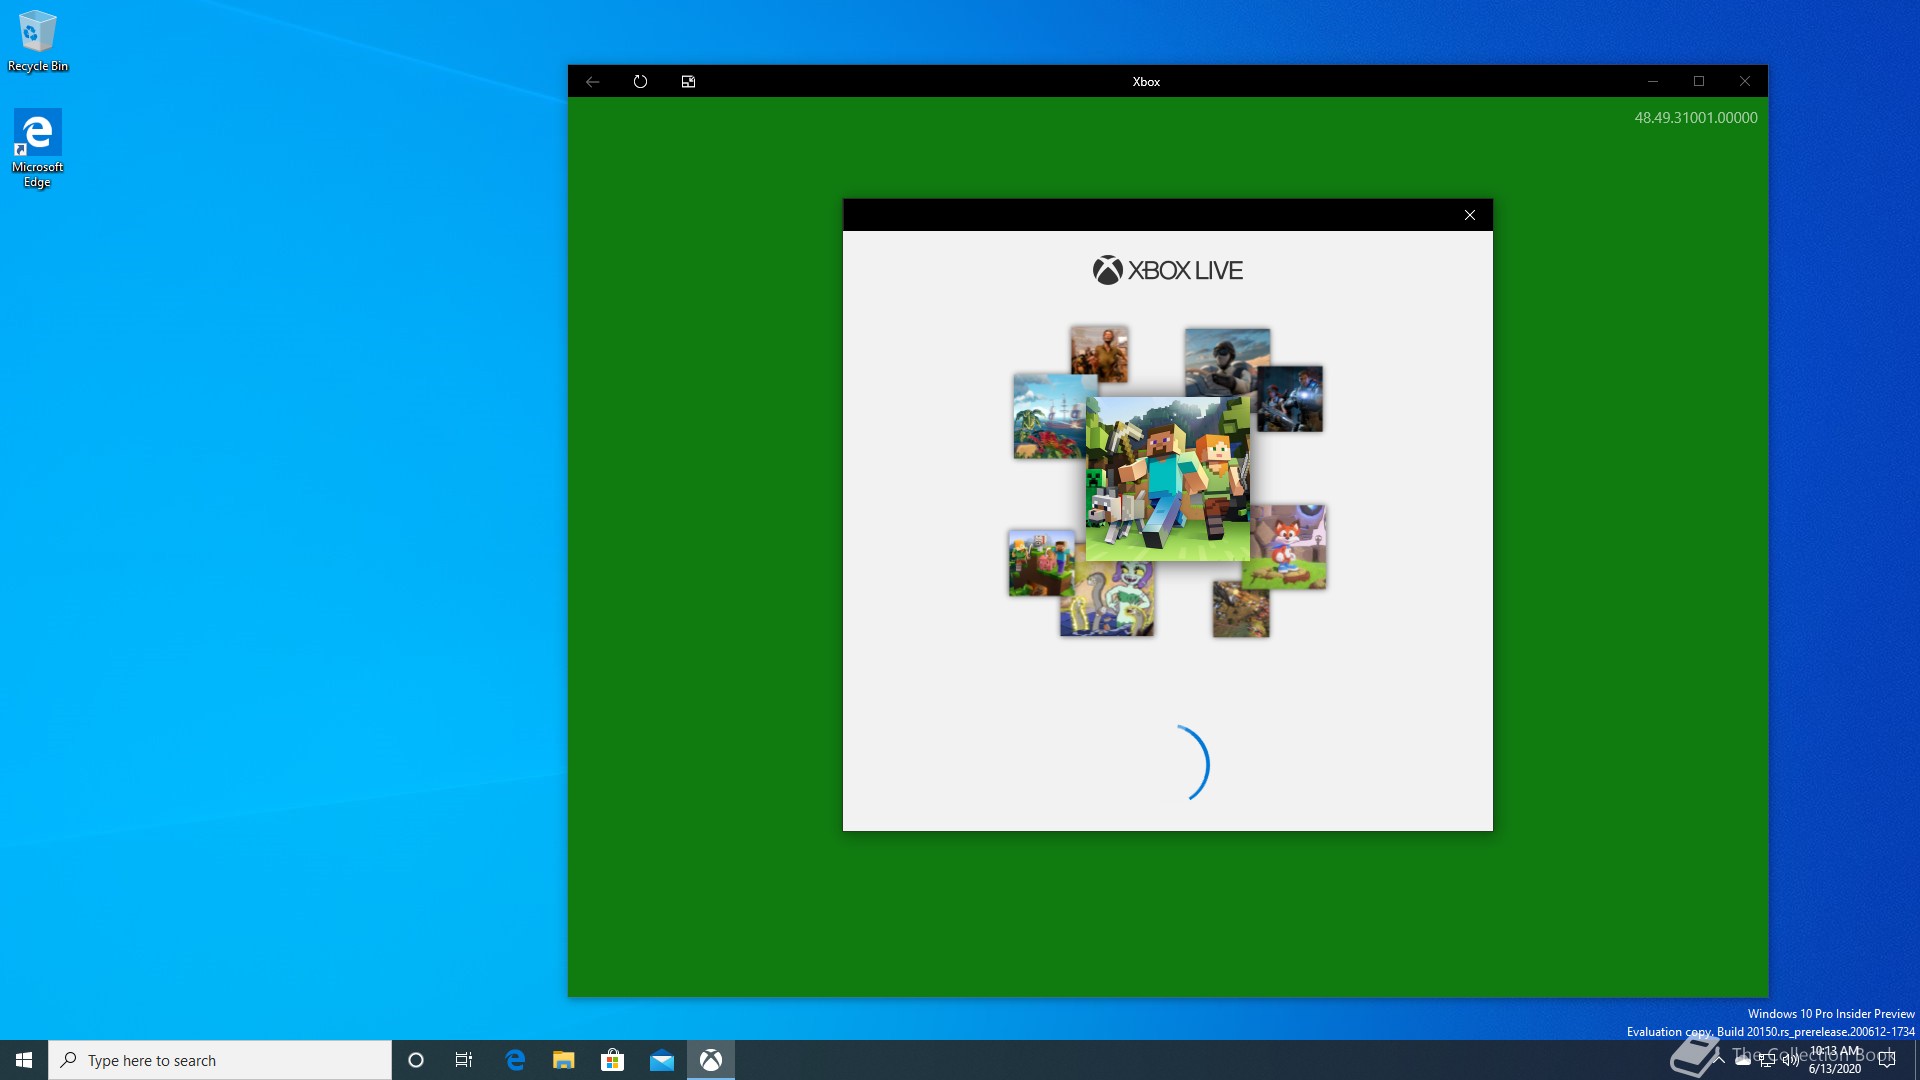
Task: Click the version number 48.49.31001.00000
Action: coord(1695,118)
